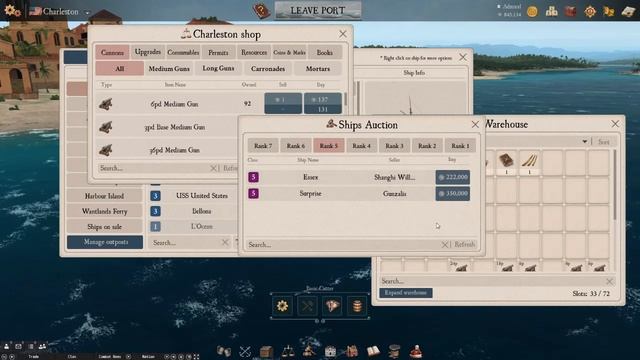Viewport: 640px width, 360px height.
Task: Switch to the Permits tab in shop
Action: (218, 52)
